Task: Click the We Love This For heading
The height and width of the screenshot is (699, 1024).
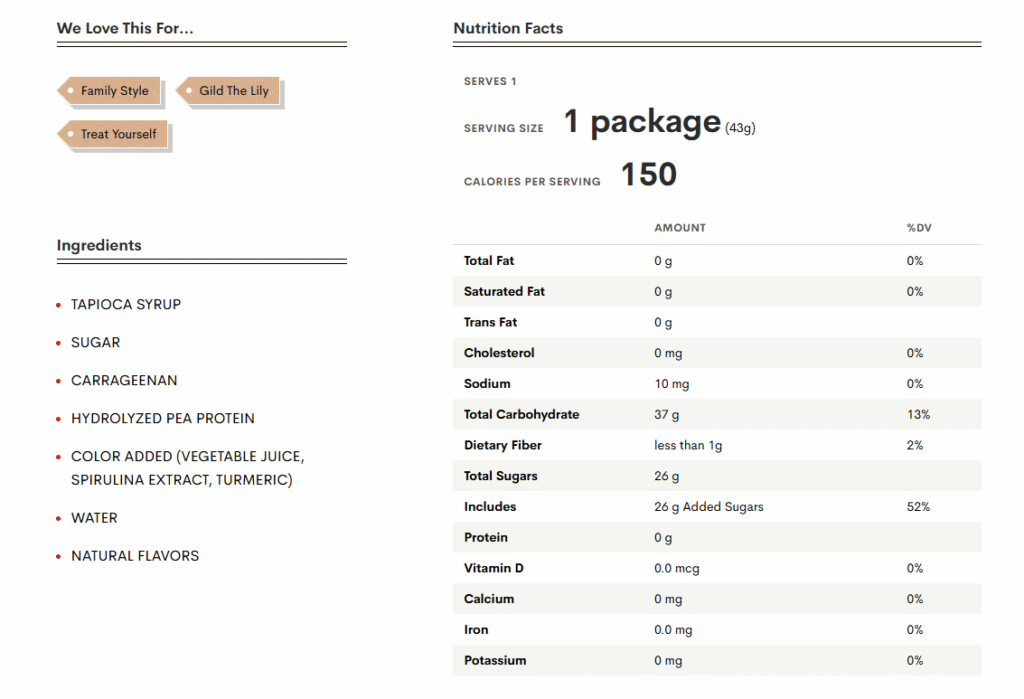Action: coord(125,28)
